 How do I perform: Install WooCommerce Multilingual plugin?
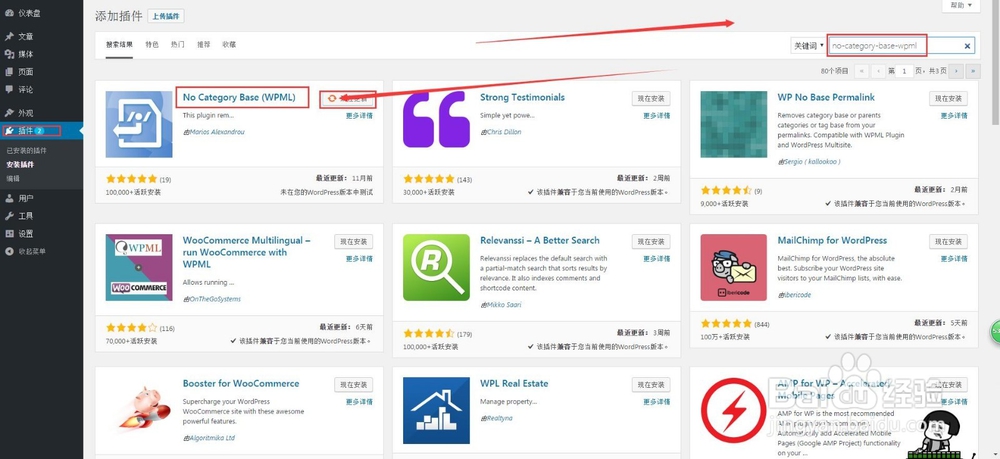353,242
